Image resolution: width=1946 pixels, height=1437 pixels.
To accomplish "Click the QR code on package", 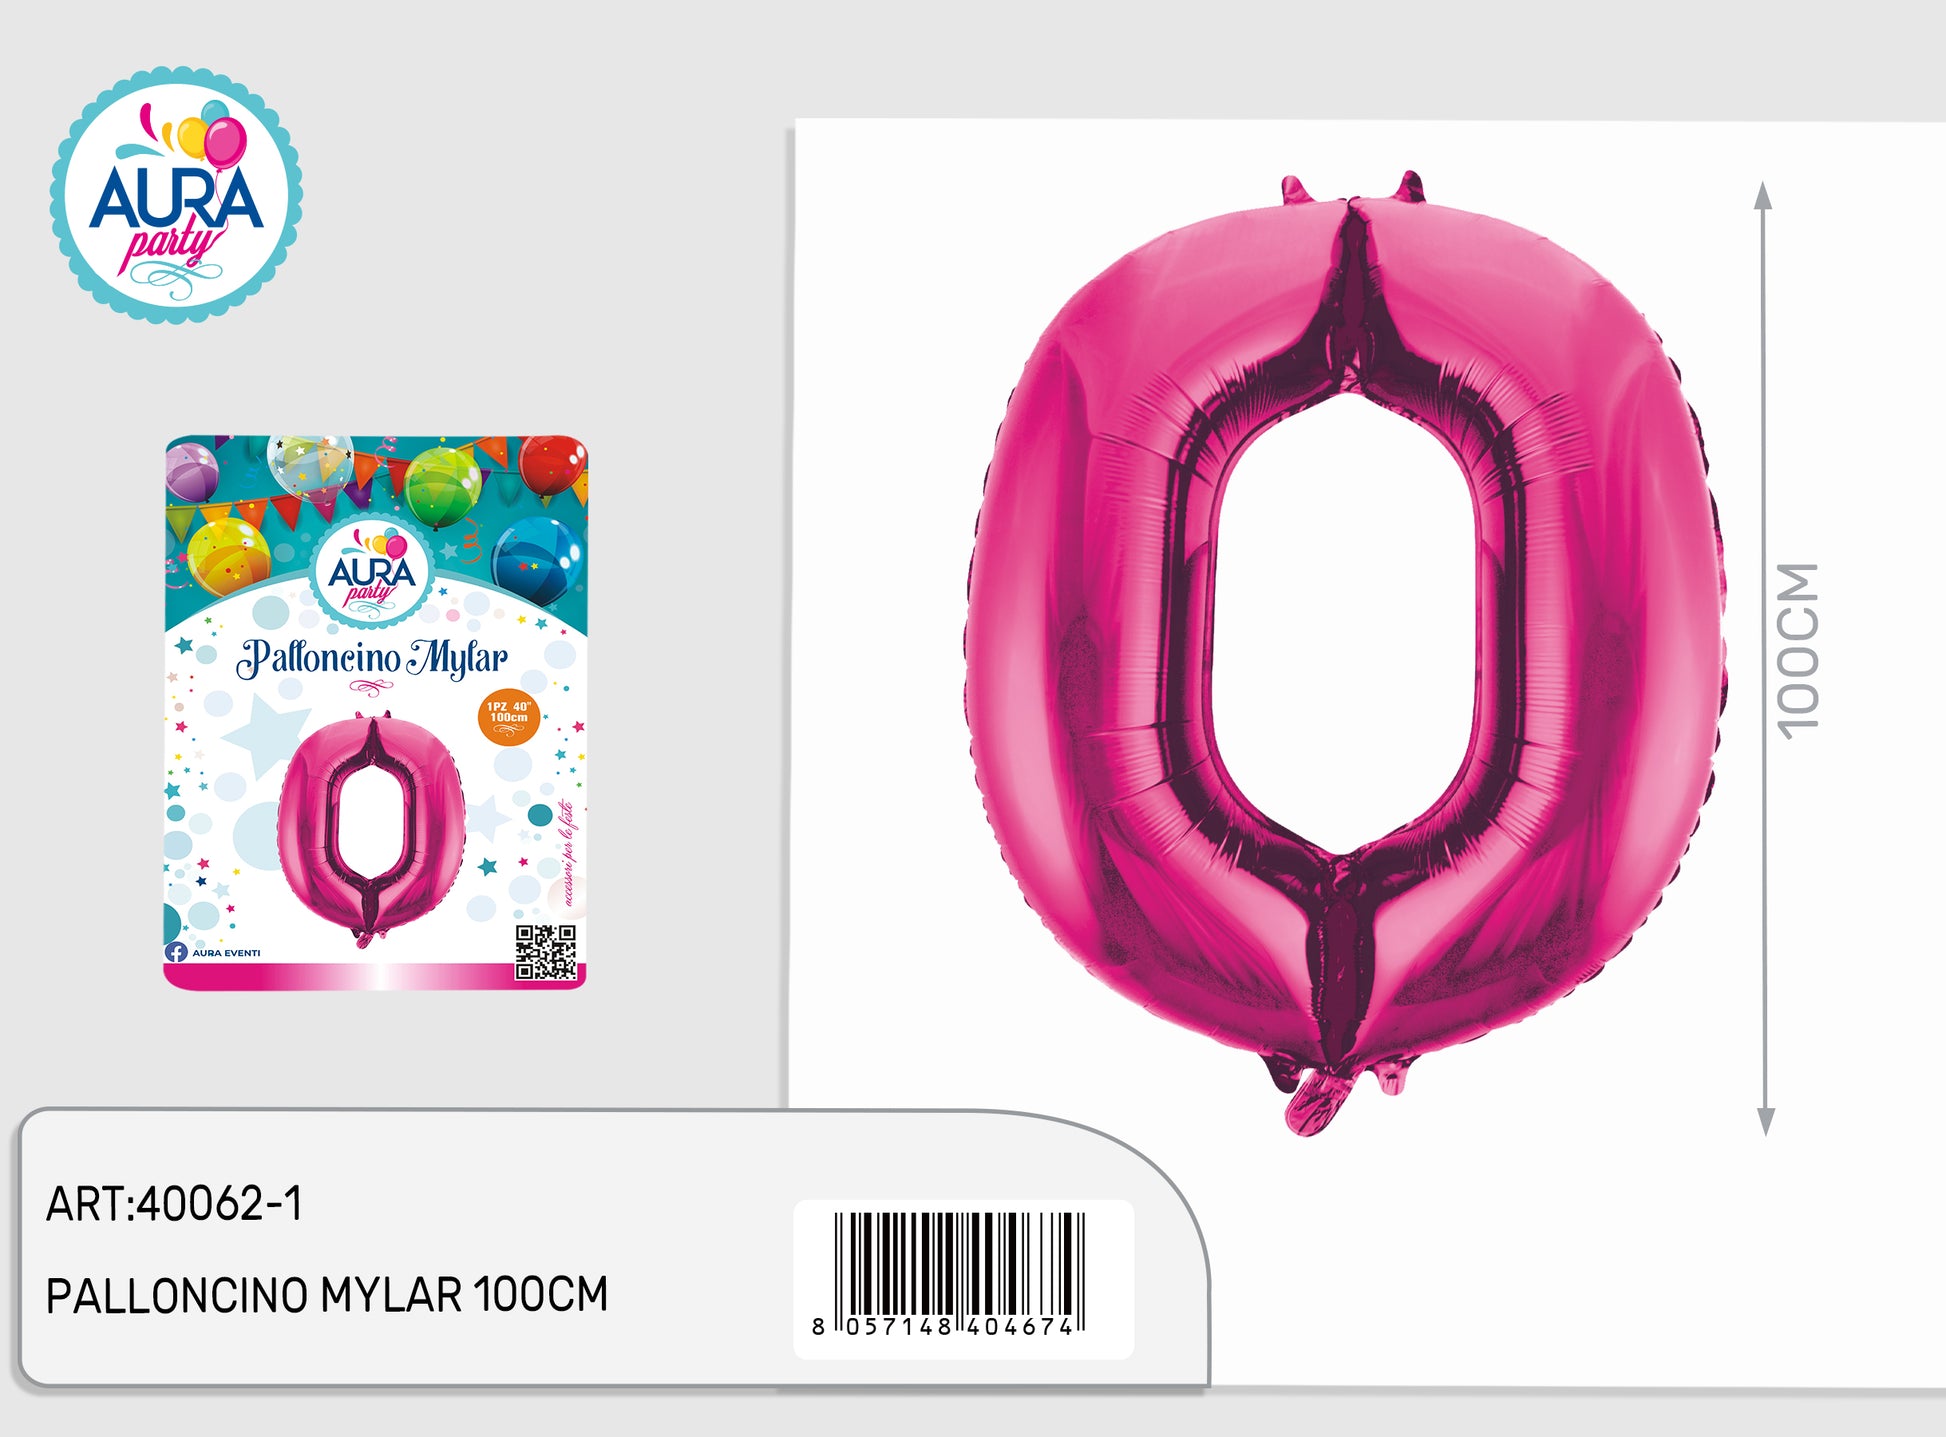I will [546, 952].
